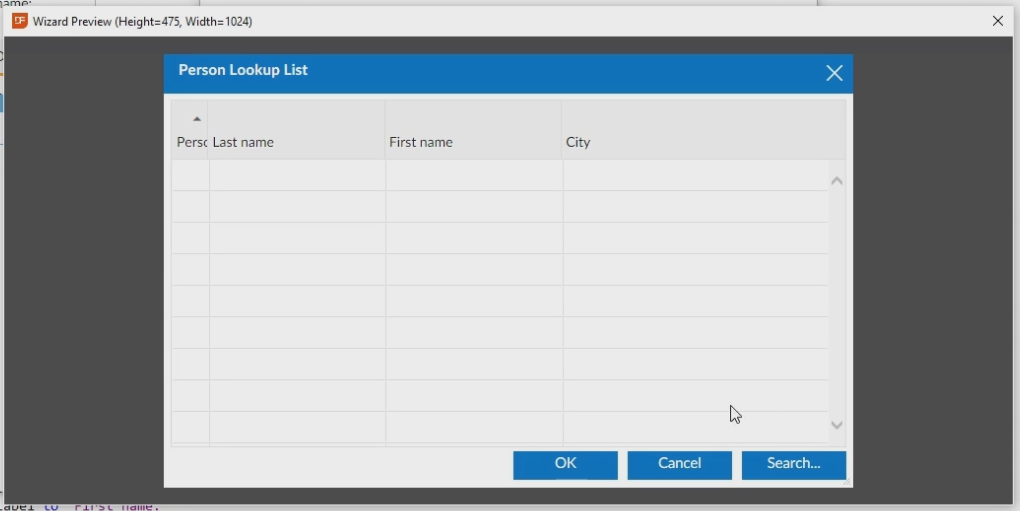The width and height of the screenshot is (1020, 511).
Task: Click the list's scroll down arrow
Action: tap(837, 425)
